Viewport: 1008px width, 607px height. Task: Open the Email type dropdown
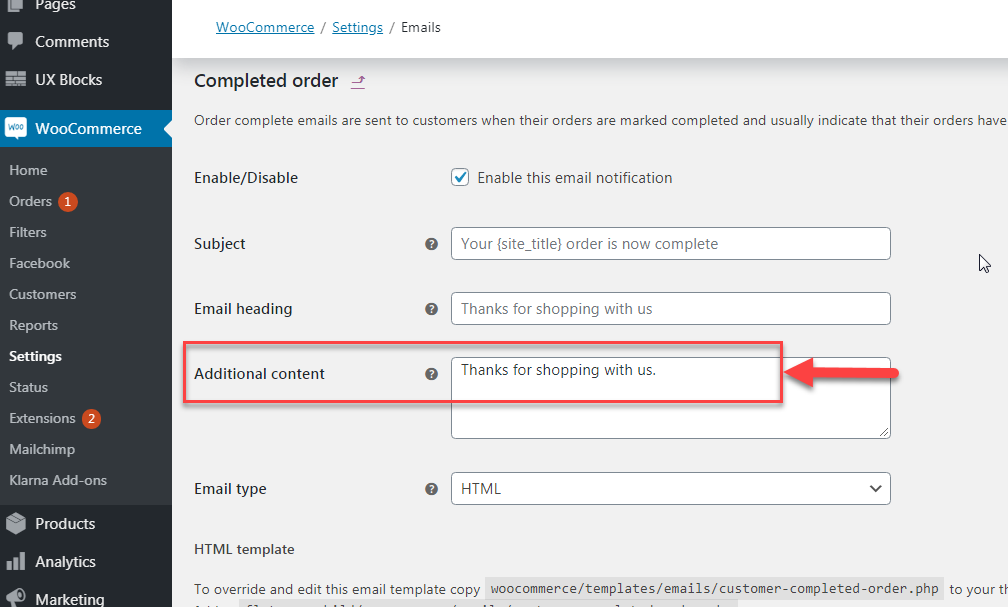click(670, 489)
